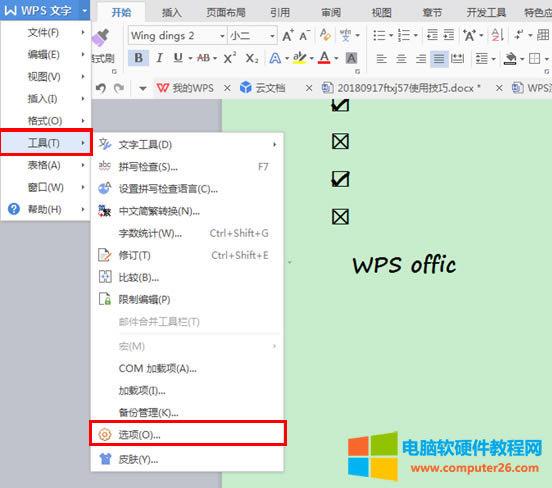This screenshot has width=552, height=488.
Task: Apply Italic formatting
Action: tap(159, 58)
